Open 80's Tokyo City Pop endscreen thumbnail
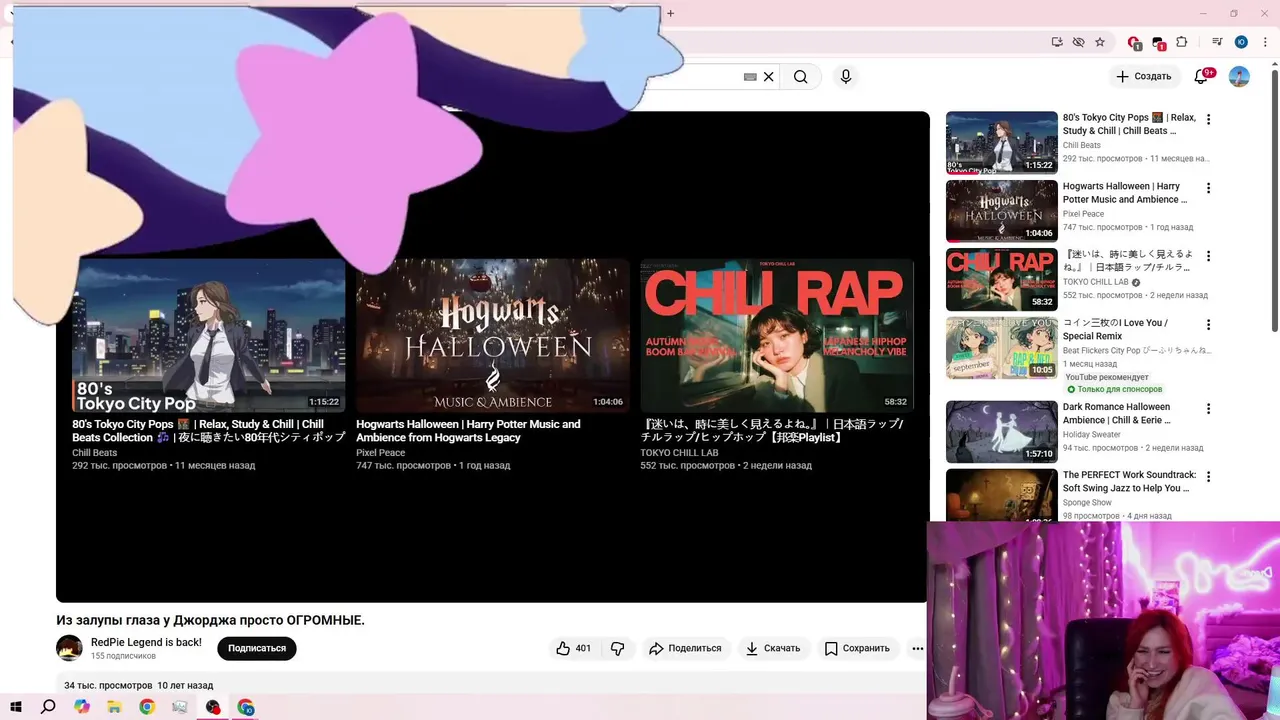 208,335
